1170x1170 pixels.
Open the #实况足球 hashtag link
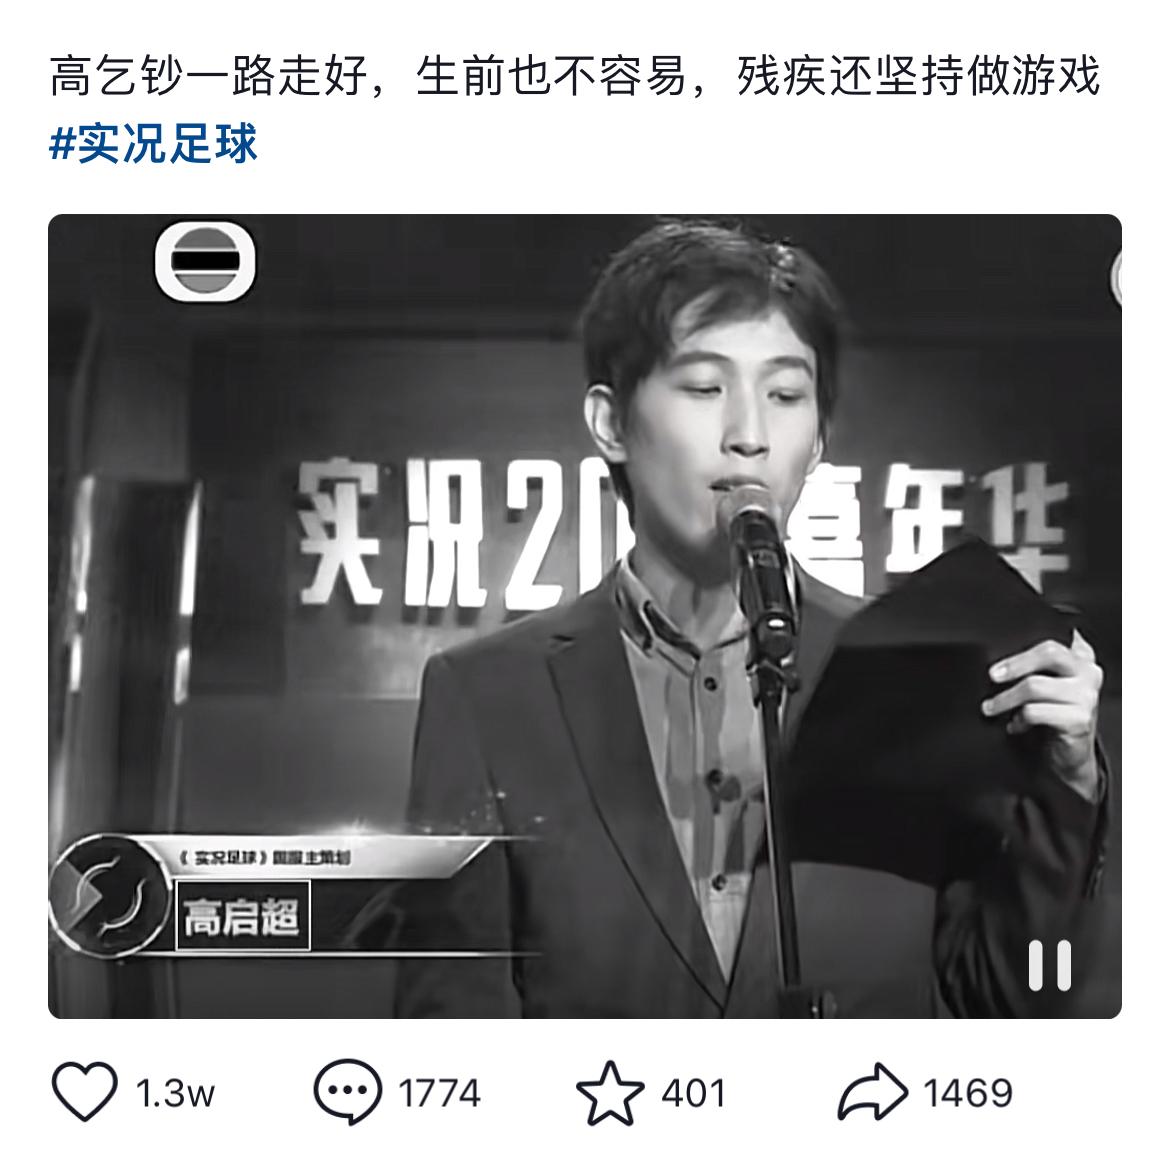tap(153, 143)
